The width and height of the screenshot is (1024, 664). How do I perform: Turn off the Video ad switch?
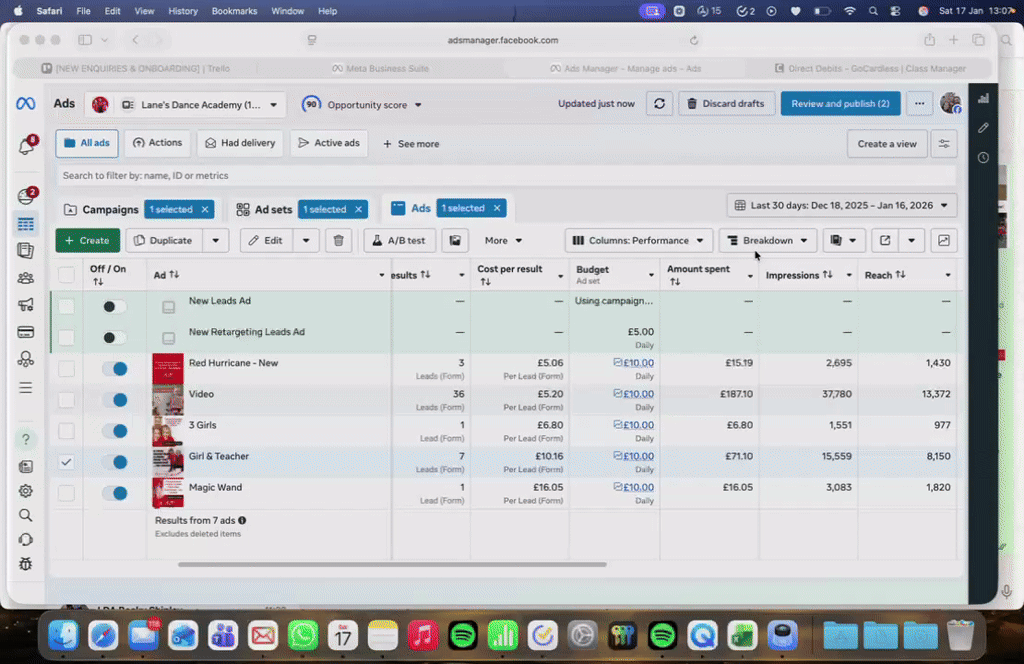114,400
